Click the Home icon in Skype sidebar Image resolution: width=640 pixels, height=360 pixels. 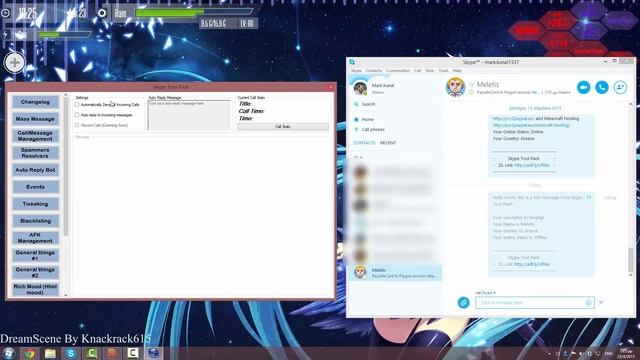tap(356, 119)
